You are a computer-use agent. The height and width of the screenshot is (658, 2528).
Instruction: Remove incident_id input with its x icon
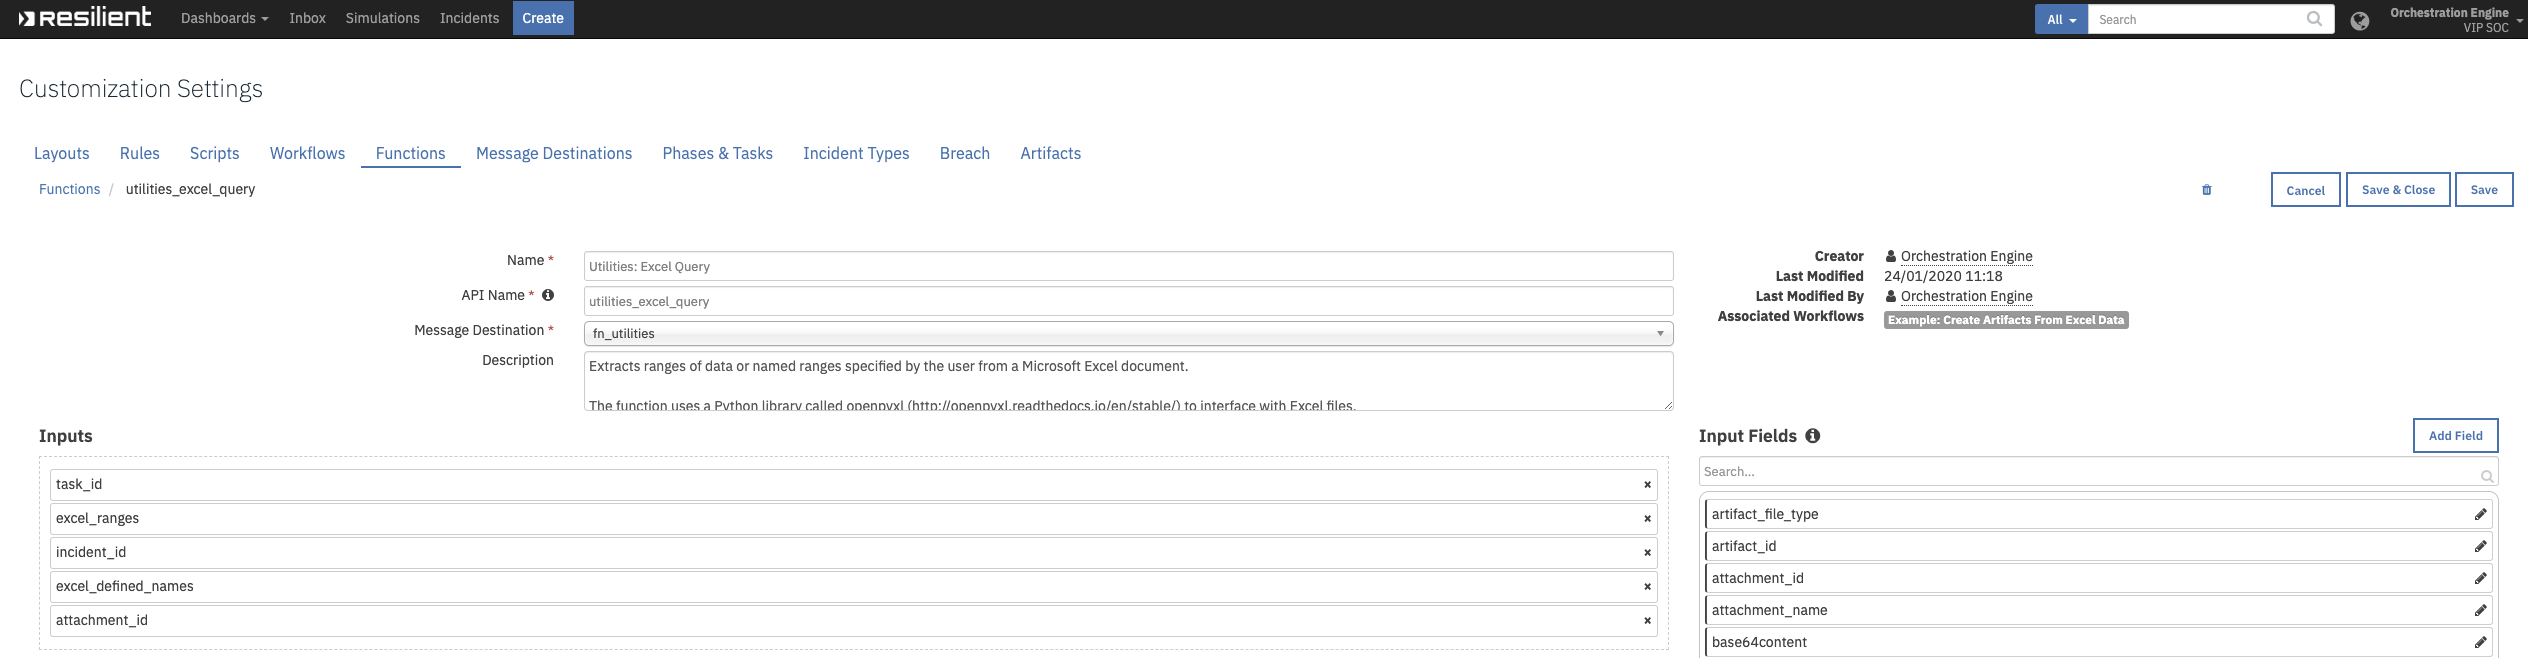coord(1647,553)
